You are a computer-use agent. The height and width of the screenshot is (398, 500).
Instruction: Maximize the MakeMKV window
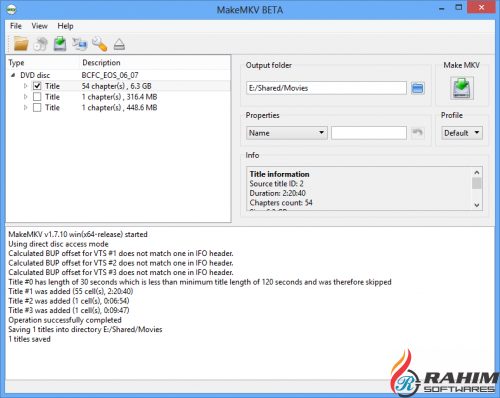pos(459,7)
